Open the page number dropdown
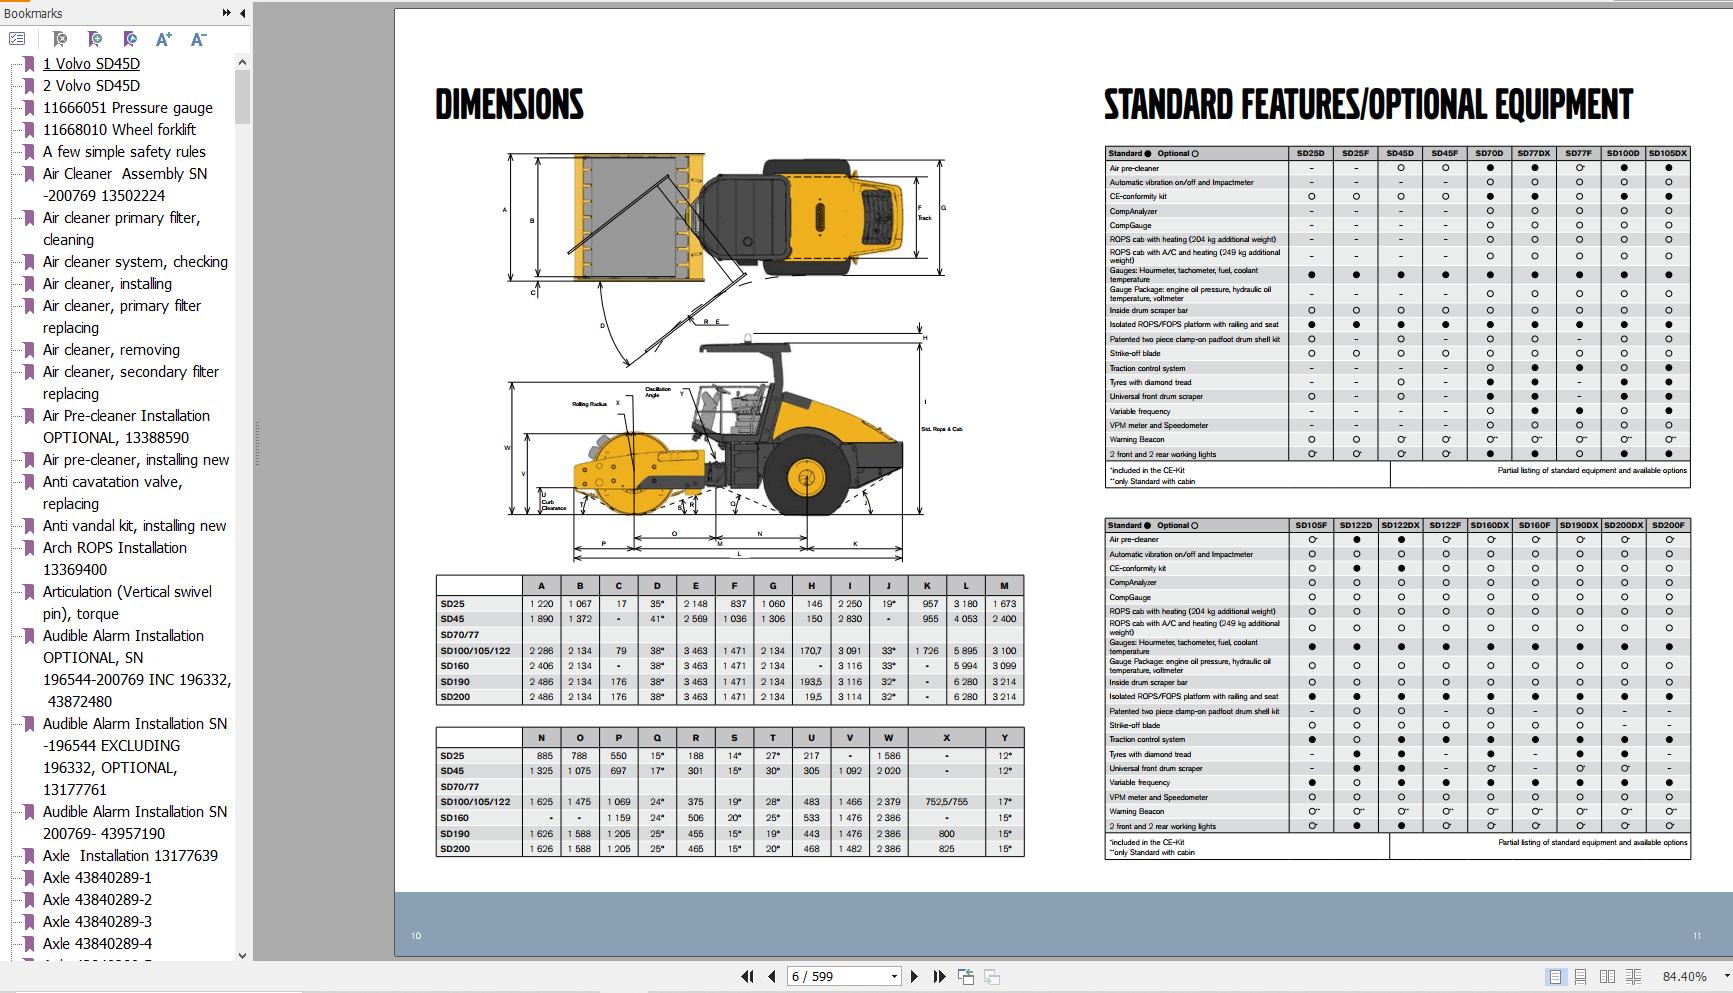The height and width of the screenshot is (993, 1733). coord(894,975)
